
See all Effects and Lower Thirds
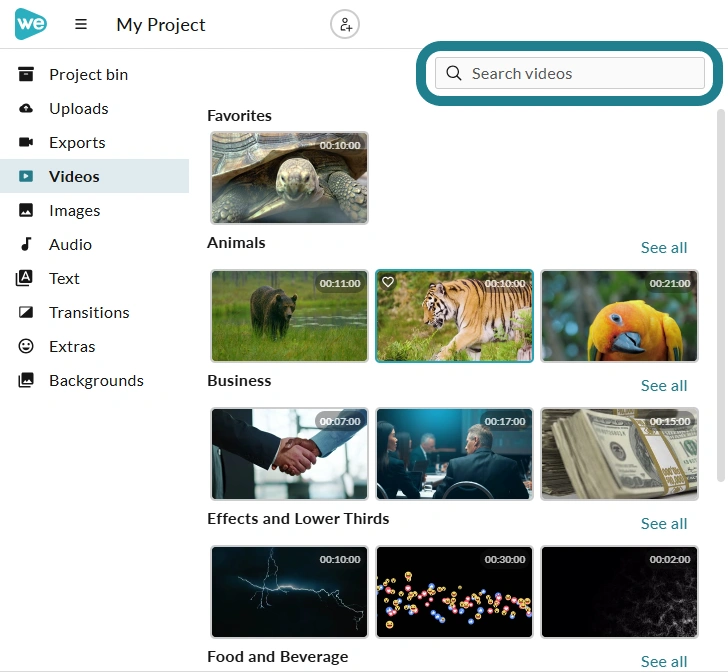664,523
